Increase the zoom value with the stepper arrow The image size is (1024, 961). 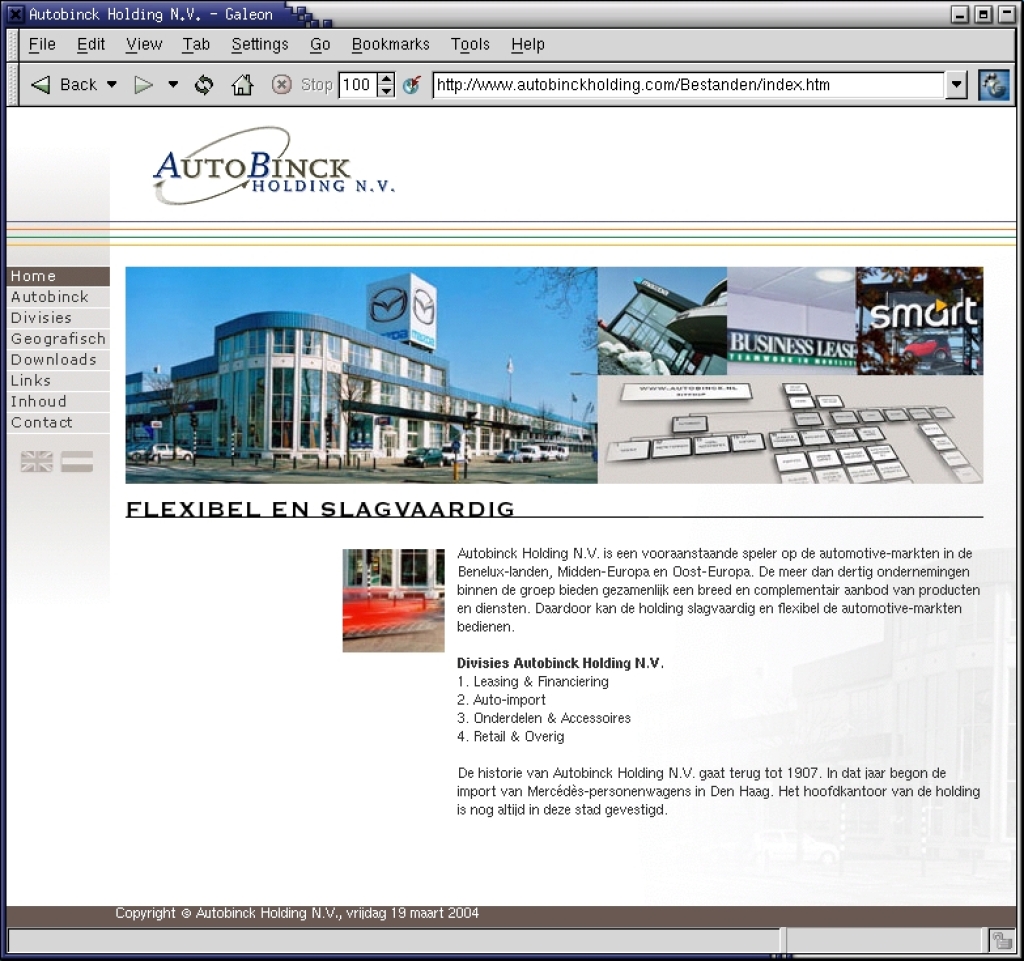[x=385, y=79]
